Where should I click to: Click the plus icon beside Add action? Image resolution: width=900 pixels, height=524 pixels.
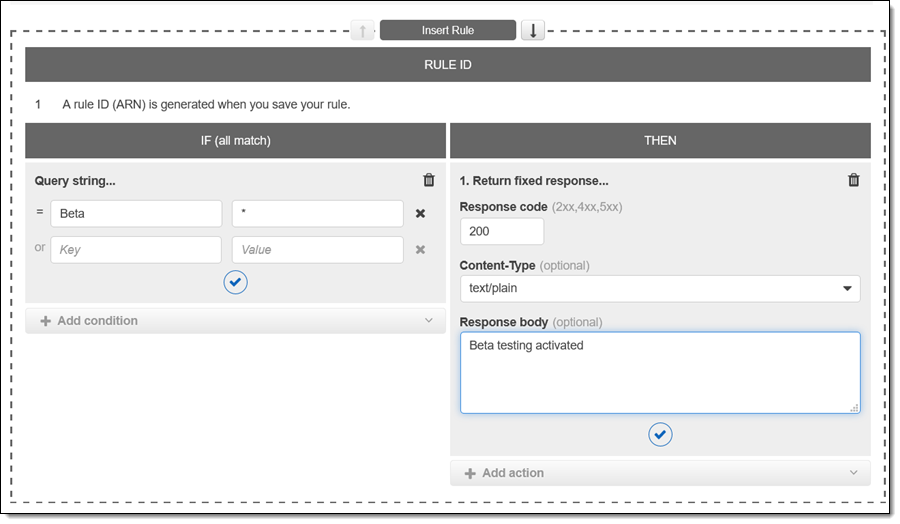click(470, 473)
